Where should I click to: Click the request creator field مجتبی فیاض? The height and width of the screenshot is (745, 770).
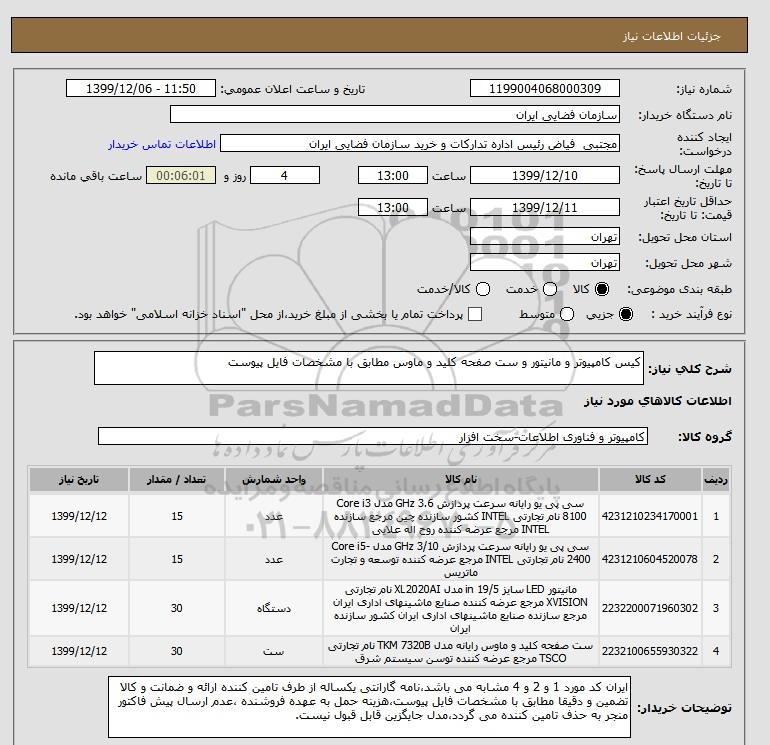420,144
